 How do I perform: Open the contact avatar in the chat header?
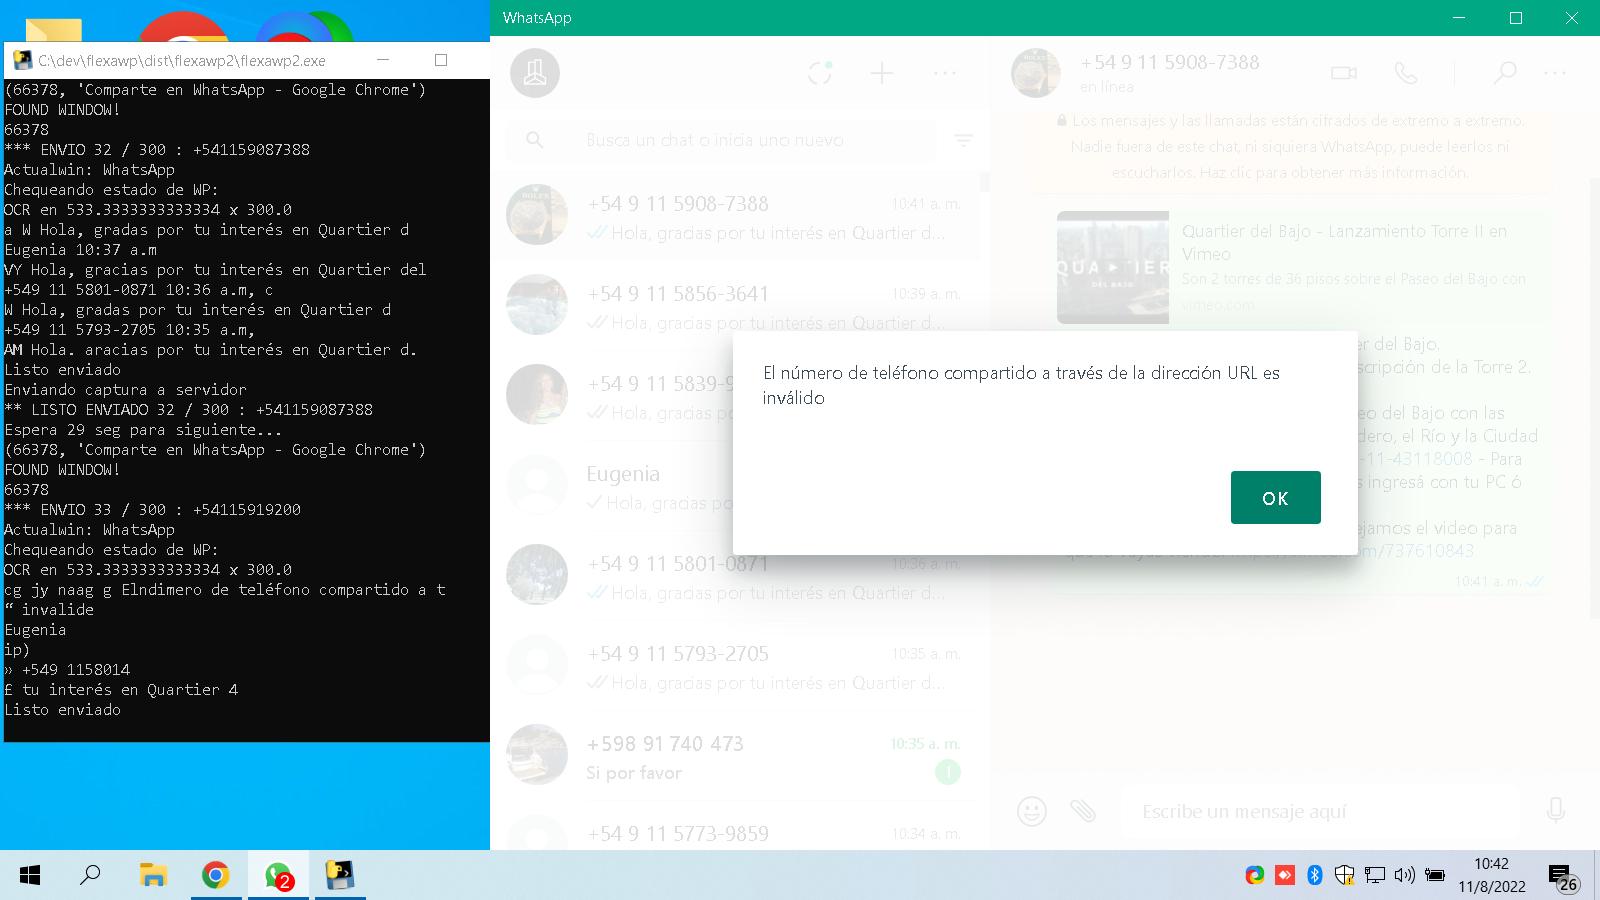[1036, 73]
